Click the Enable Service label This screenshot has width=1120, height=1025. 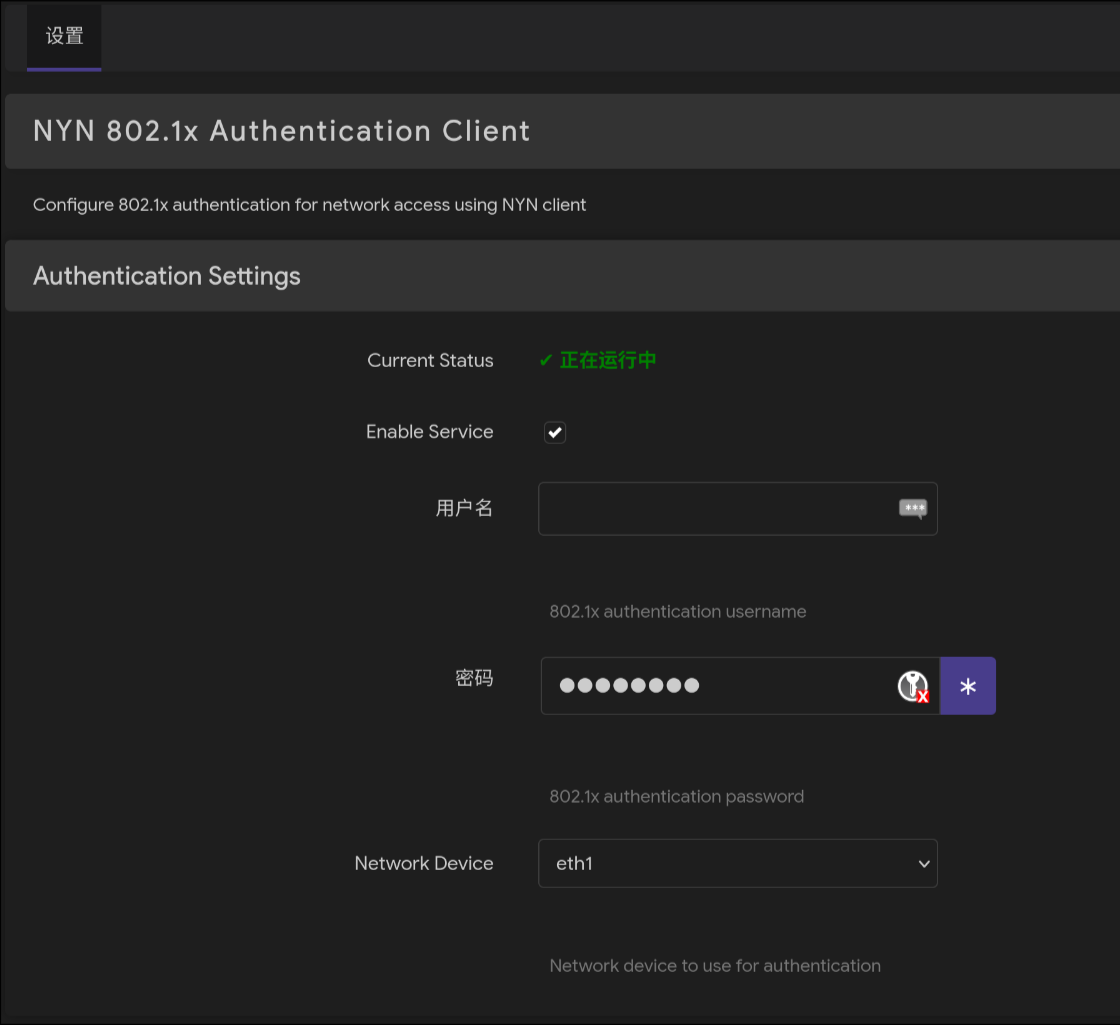(429, 432)
